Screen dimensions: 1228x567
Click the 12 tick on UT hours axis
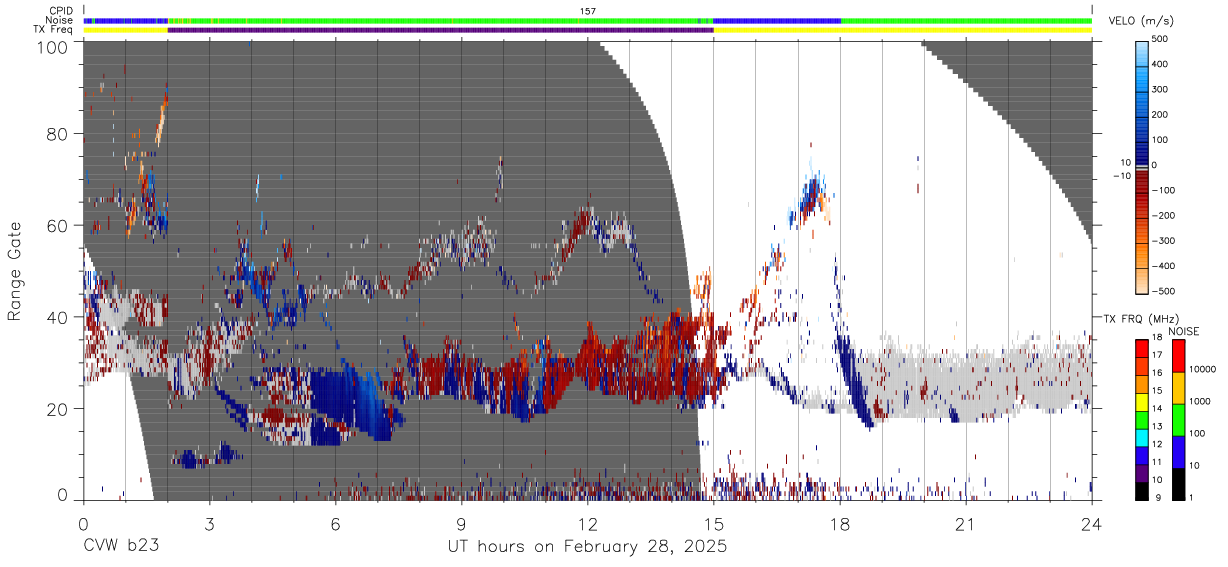(x=587, y=523)
